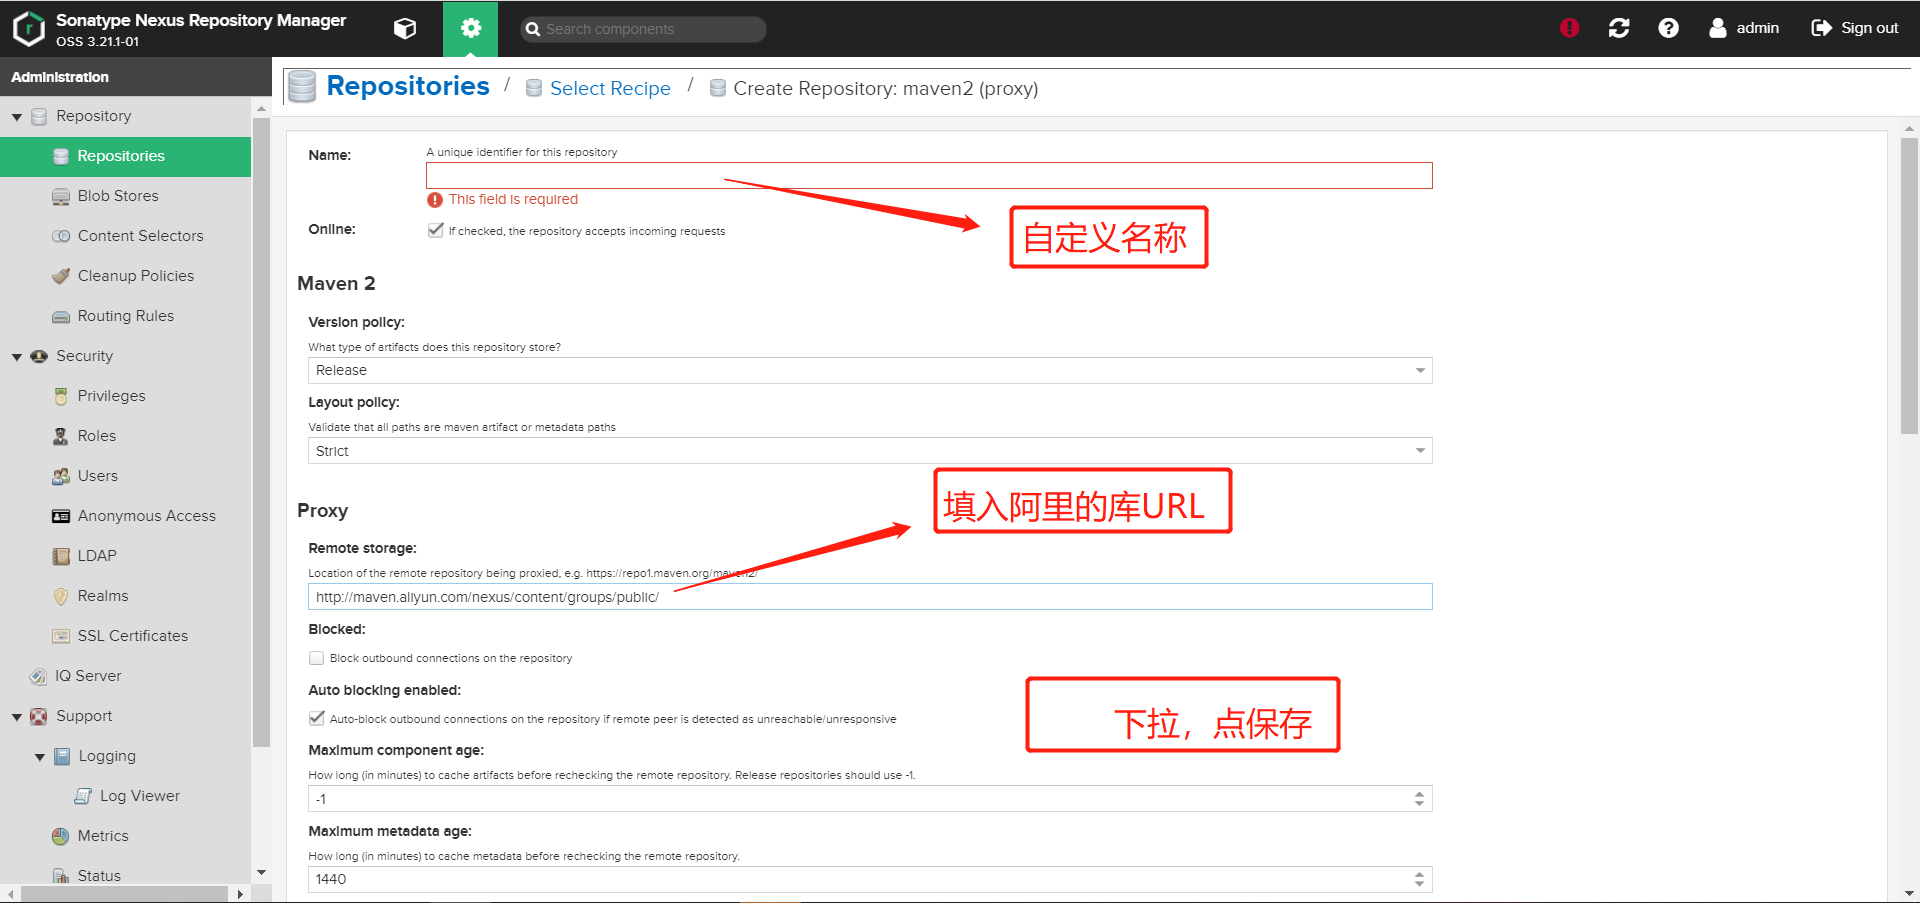Click the Sign out link
This screenshot has width=1920, height=903.
1869,28
